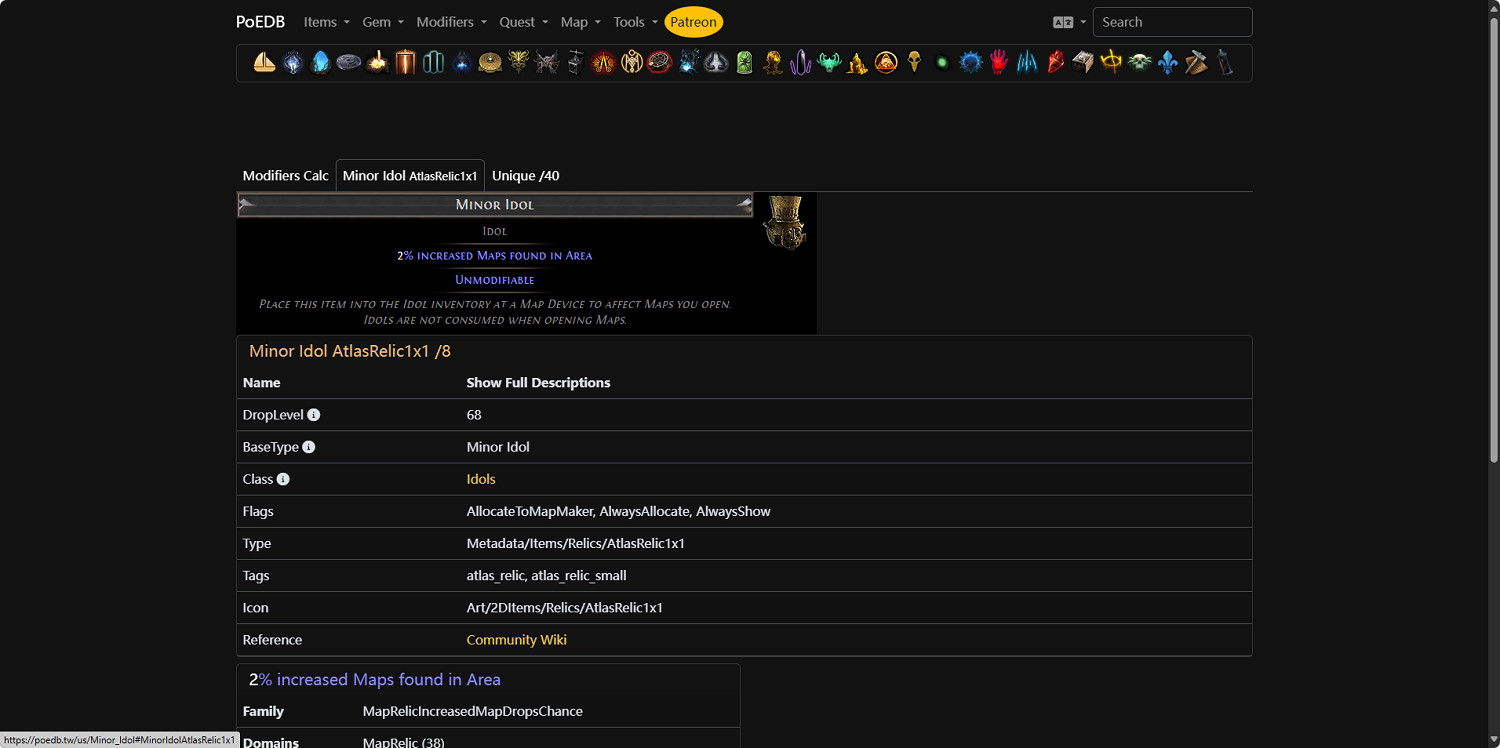This screenshot has height=748, width=1500.
Task: Switch to the Modifiers Calc tab
Action: (285, 176)
